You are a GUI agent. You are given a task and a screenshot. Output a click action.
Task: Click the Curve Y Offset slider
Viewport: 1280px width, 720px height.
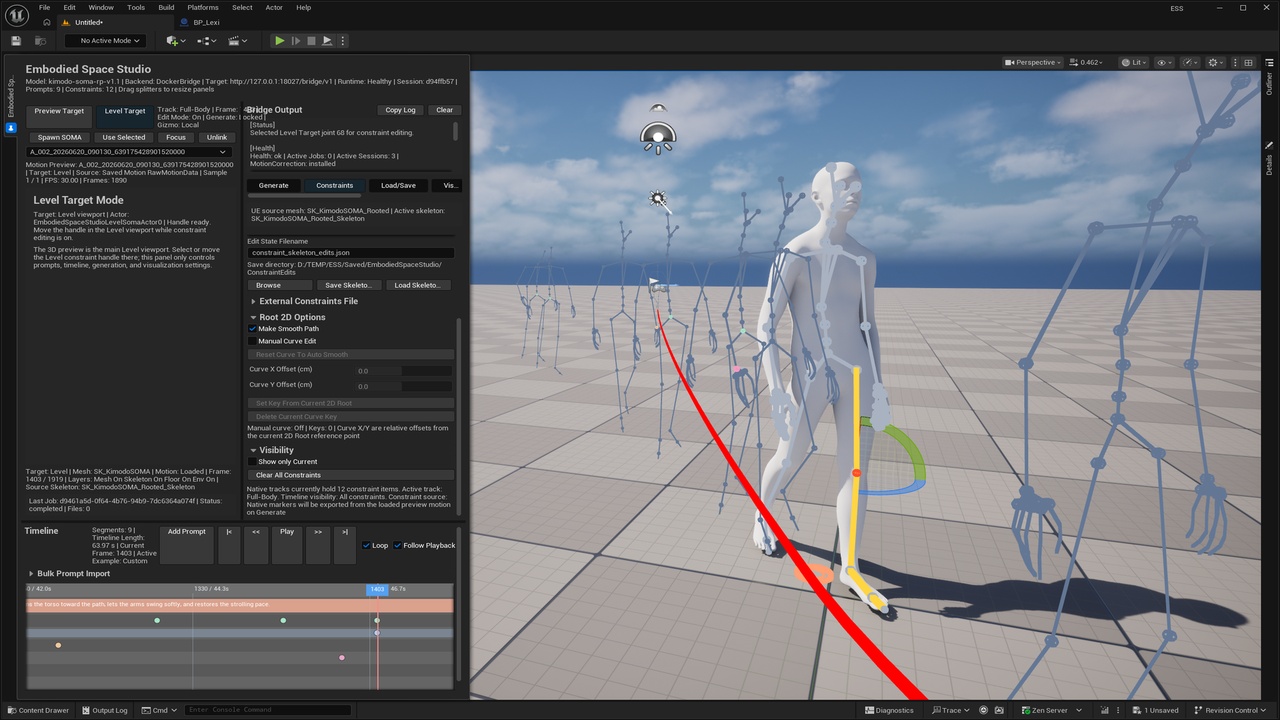click(404, 385)
